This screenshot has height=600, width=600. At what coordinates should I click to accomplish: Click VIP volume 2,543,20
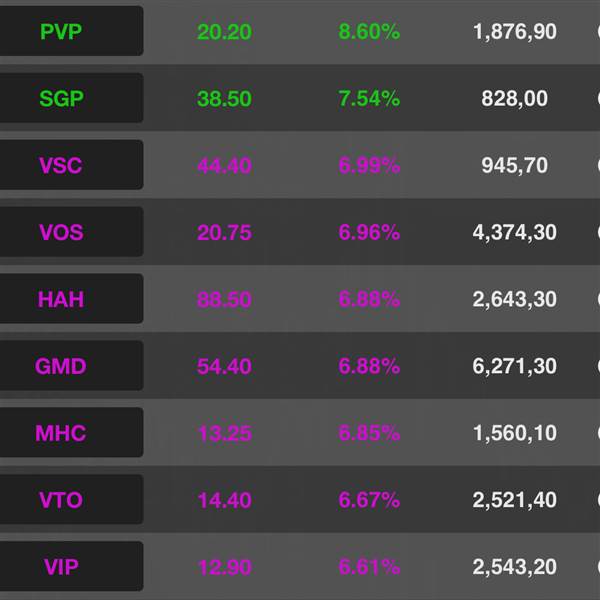click(x=514, y=567)
